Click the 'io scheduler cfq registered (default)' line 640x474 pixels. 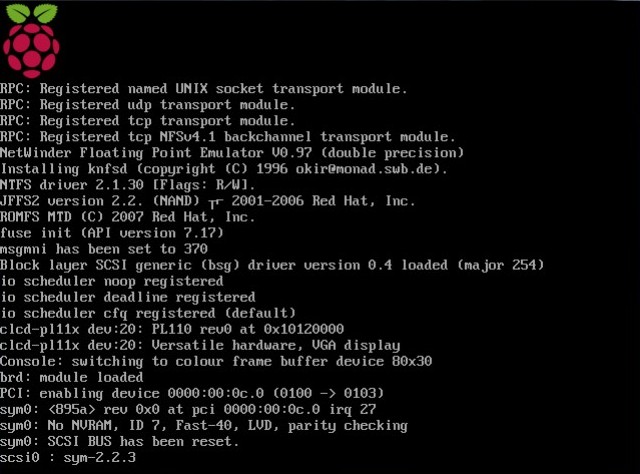pos(148,314)
